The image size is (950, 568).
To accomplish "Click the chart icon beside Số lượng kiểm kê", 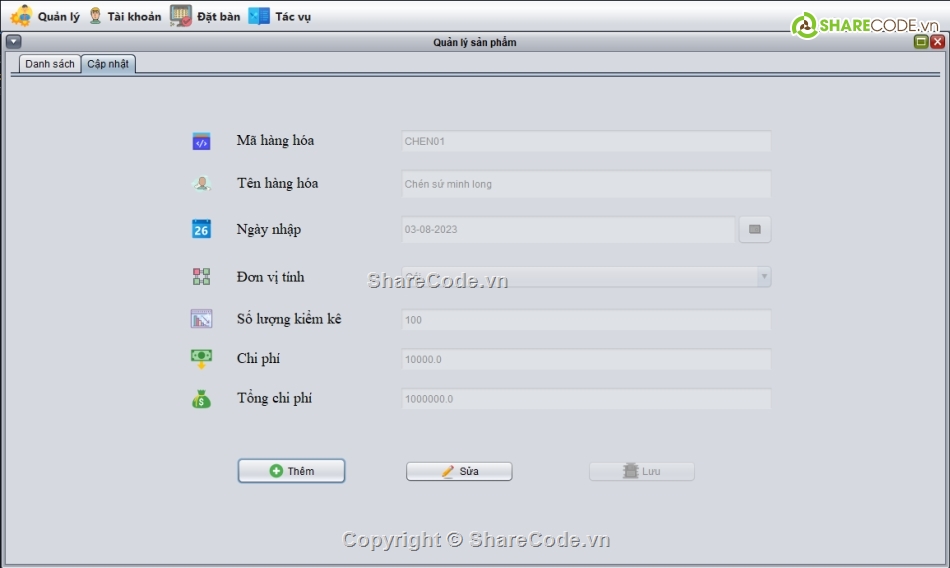I will point(201,320).
